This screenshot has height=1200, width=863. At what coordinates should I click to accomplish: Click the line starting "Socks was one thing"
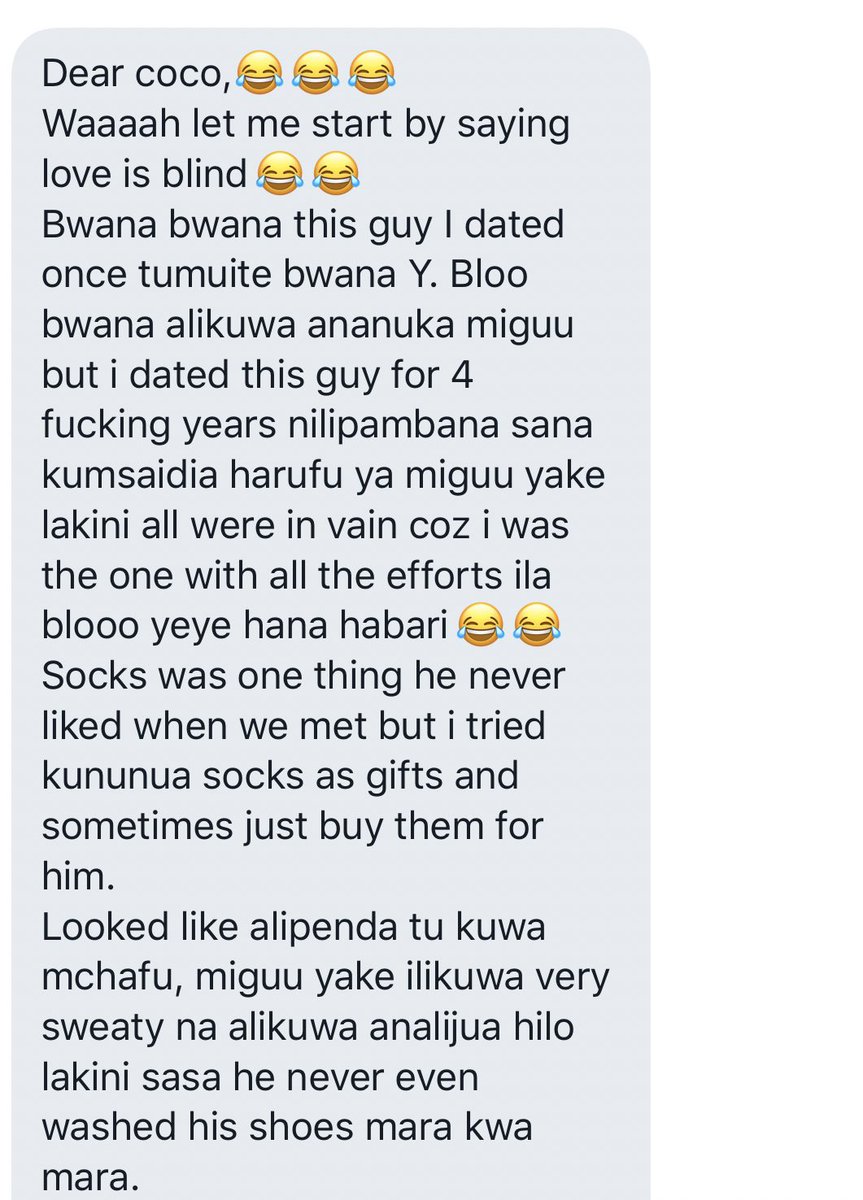point(303,675)
